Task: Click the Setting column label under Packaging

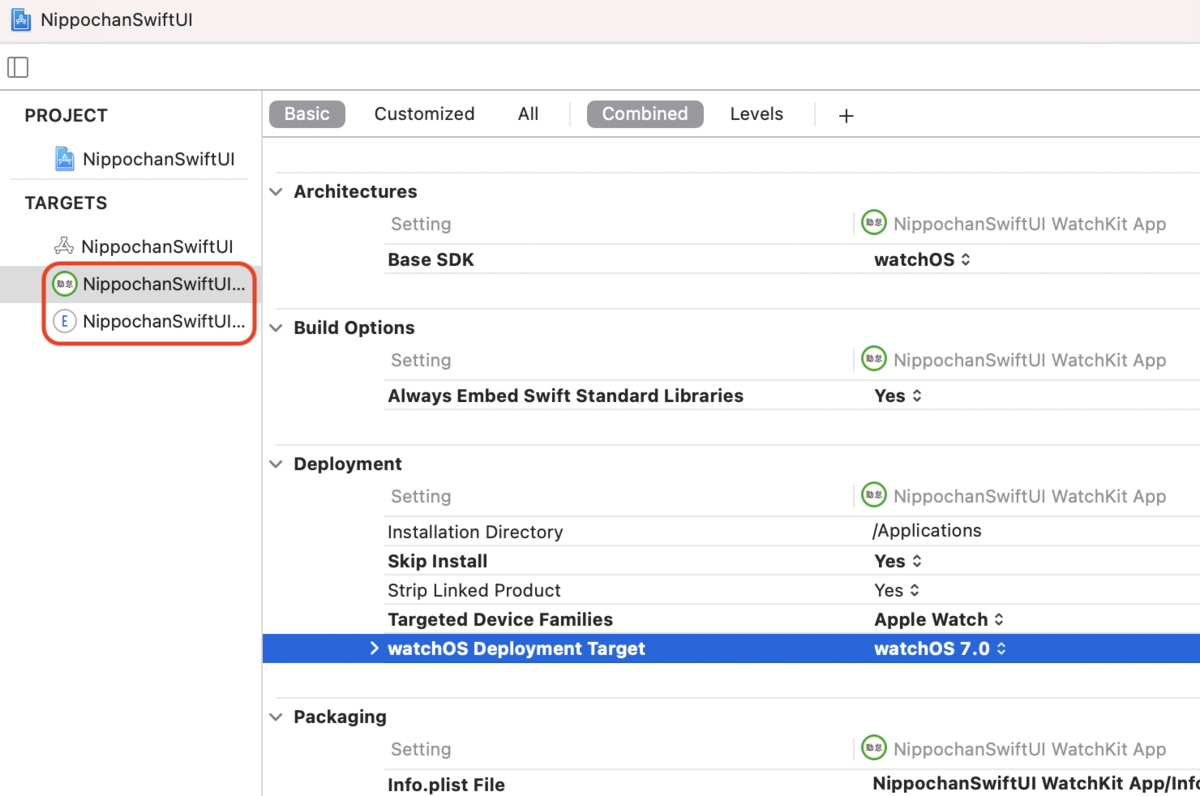Action: click(420, 749)
